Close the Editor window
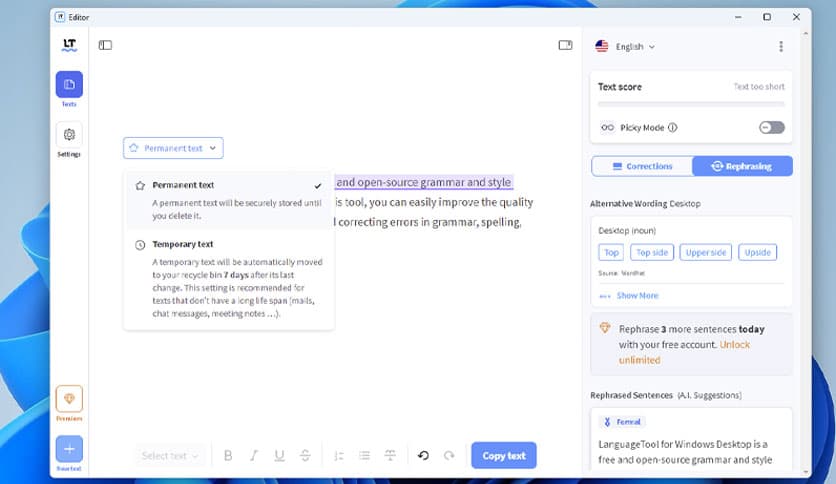Screen dimensions: 836x484 [x=796, y=17]
